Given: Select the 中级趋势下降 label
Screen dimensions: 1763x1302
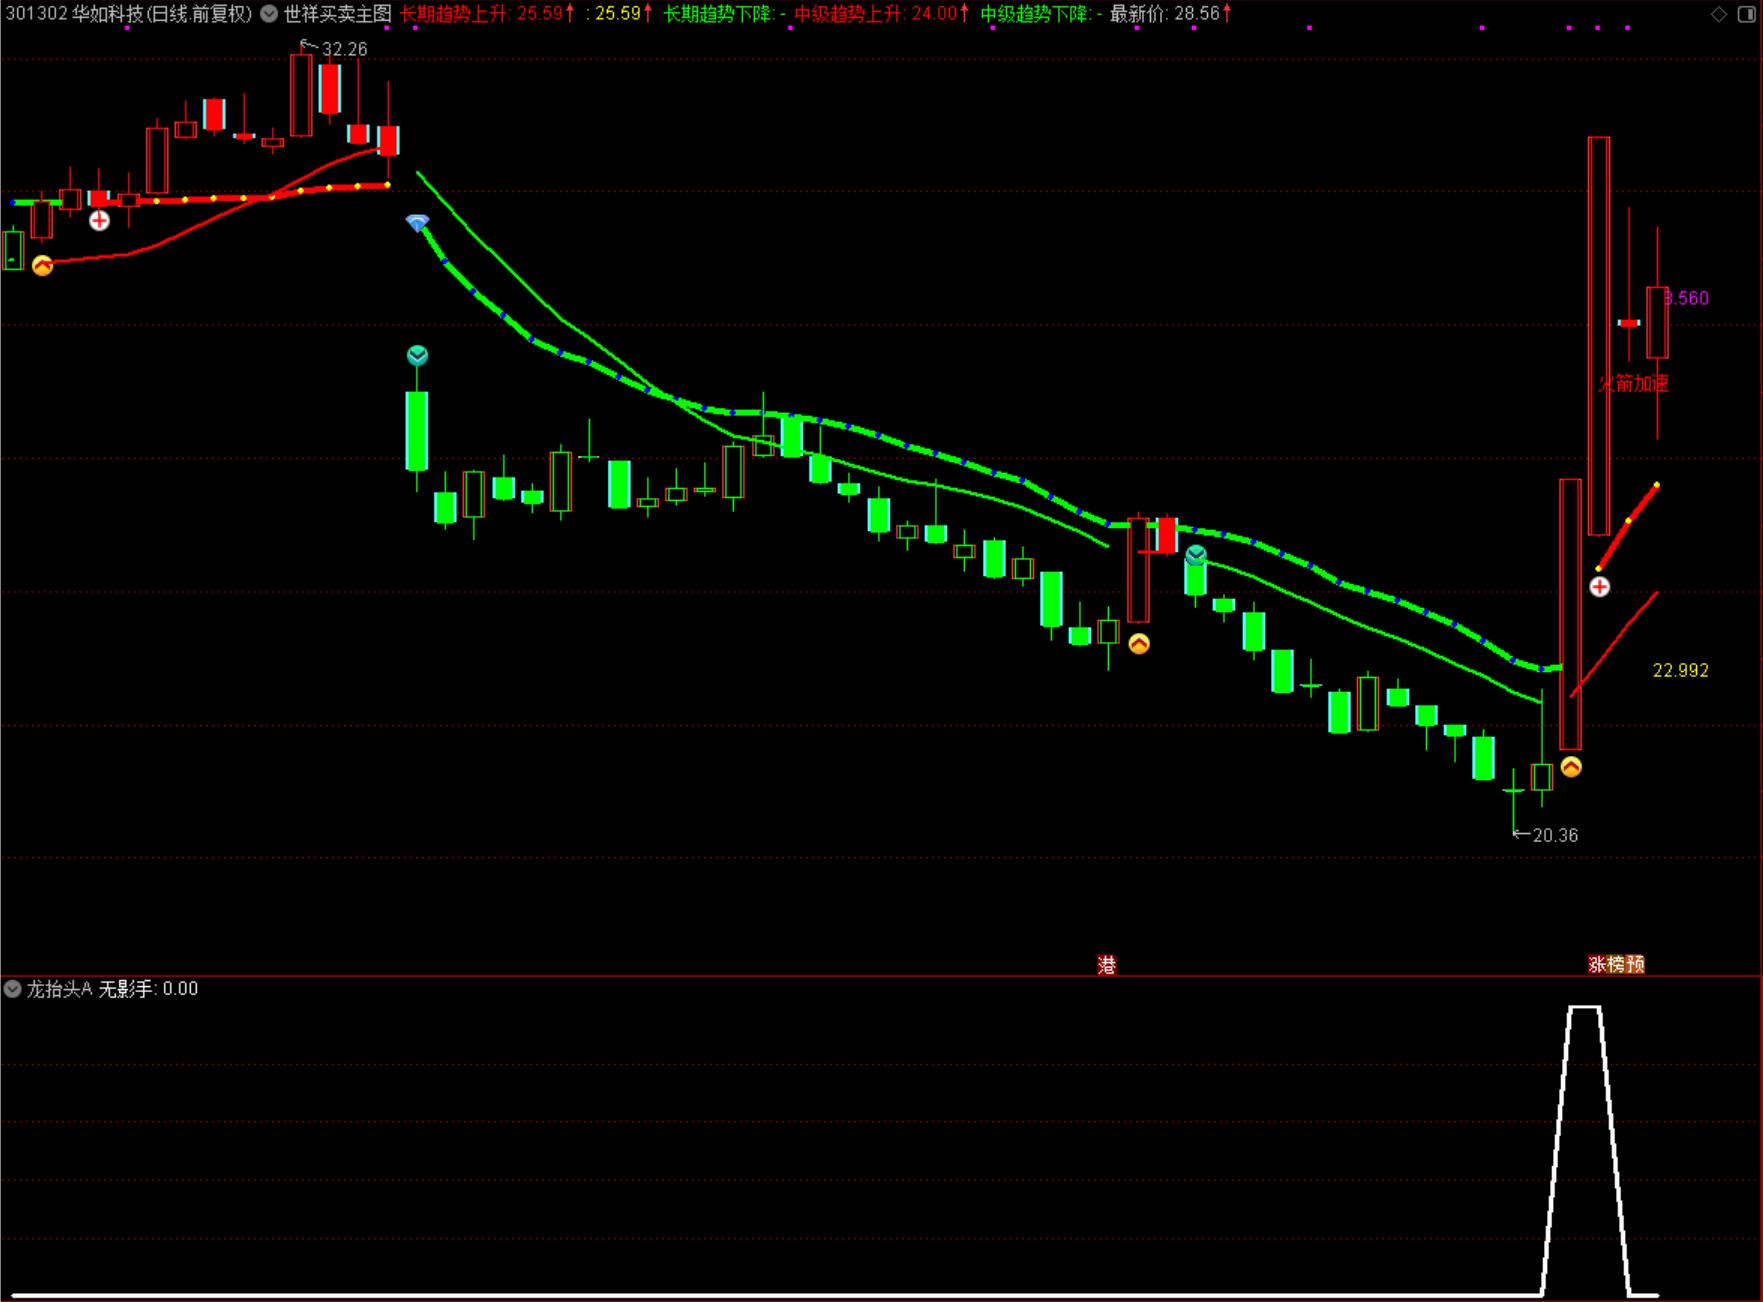Looking at the screenshot, I should [x=1041, y=14].
